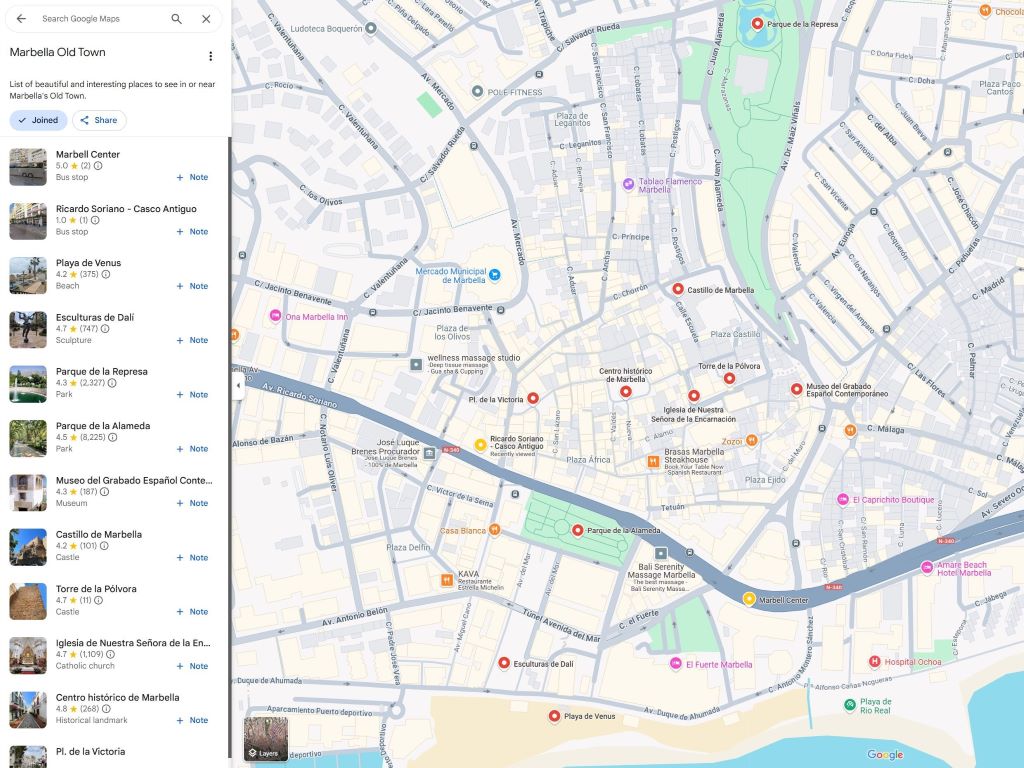Open Torre de la Pólvora rating info icon

pyautogui.click(x=99, y=600)
